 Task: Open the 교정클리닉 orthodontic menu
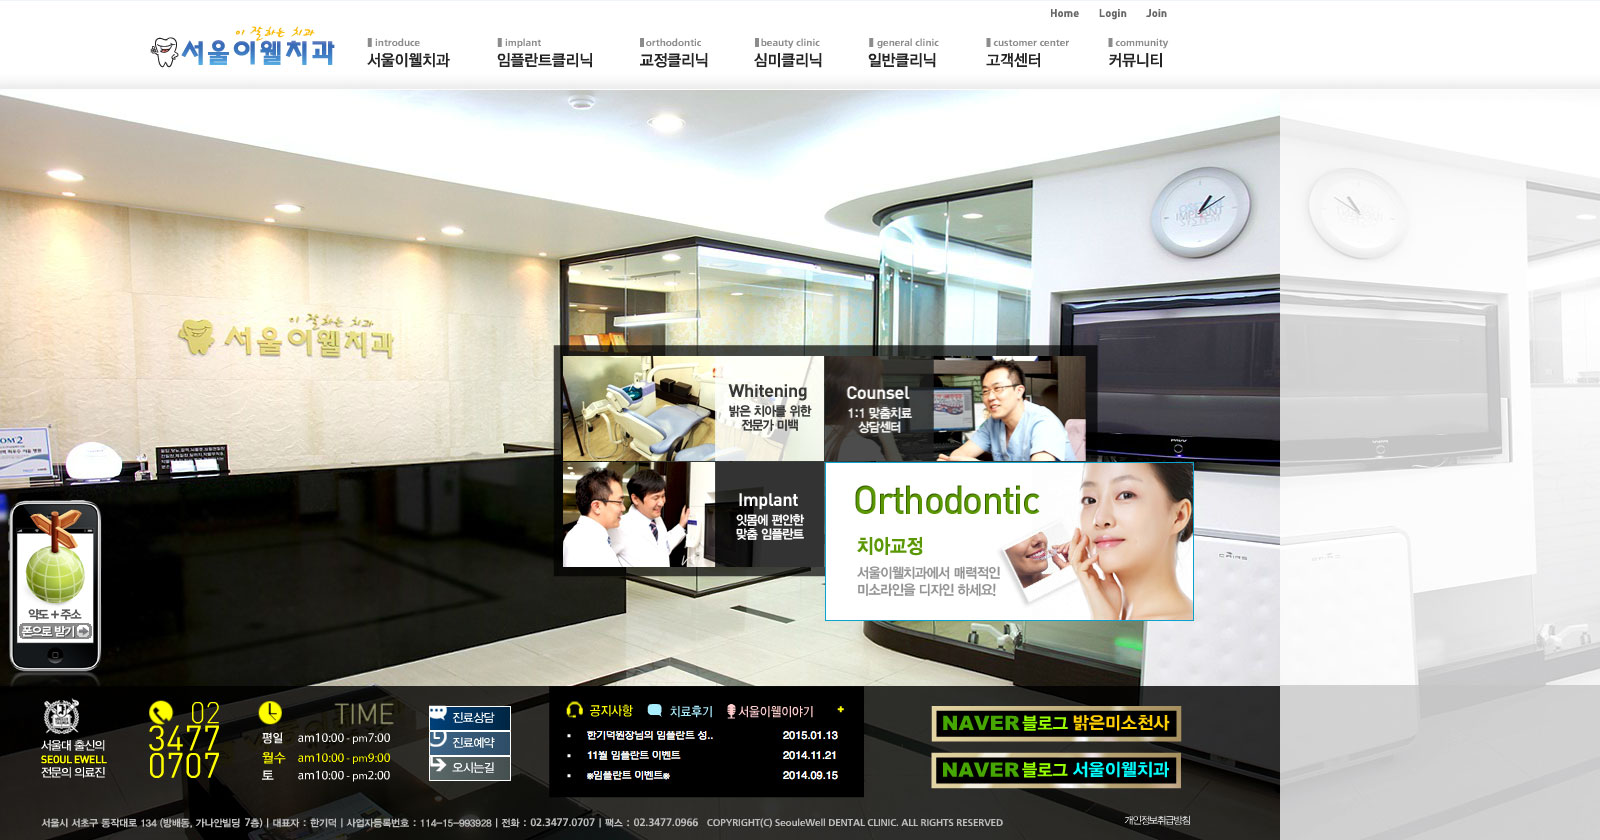point(673,60)
